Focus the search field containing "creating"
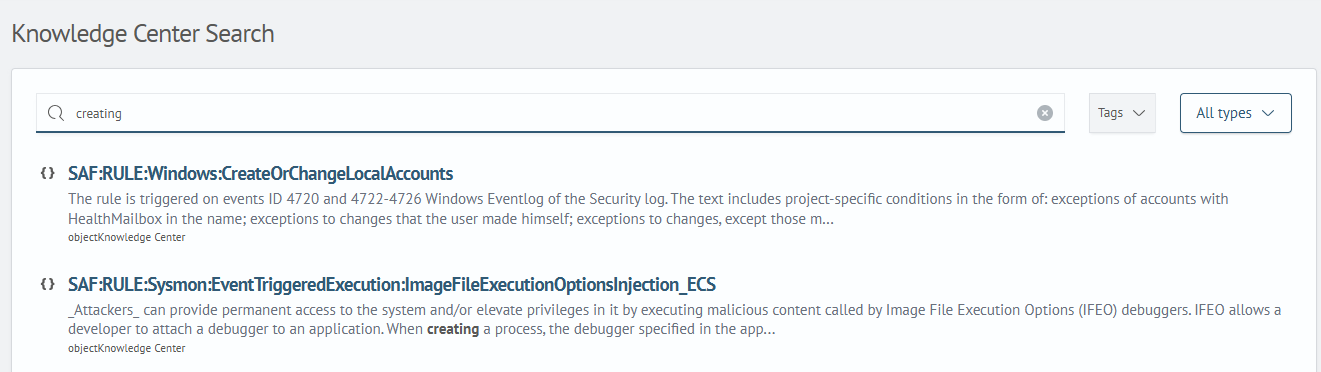1321x372 pixels. (550, 113)
